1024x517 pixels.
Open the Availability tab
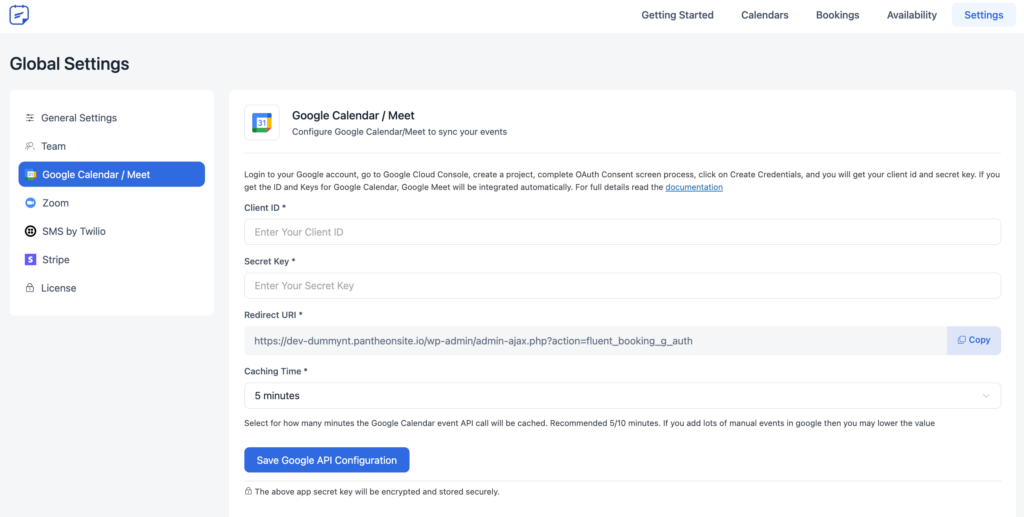(912, 15)
